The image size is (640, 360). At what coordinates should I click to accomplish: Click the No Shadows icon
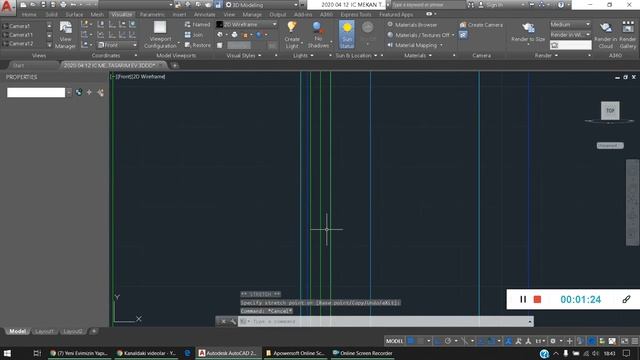click(x=318, y=28)
